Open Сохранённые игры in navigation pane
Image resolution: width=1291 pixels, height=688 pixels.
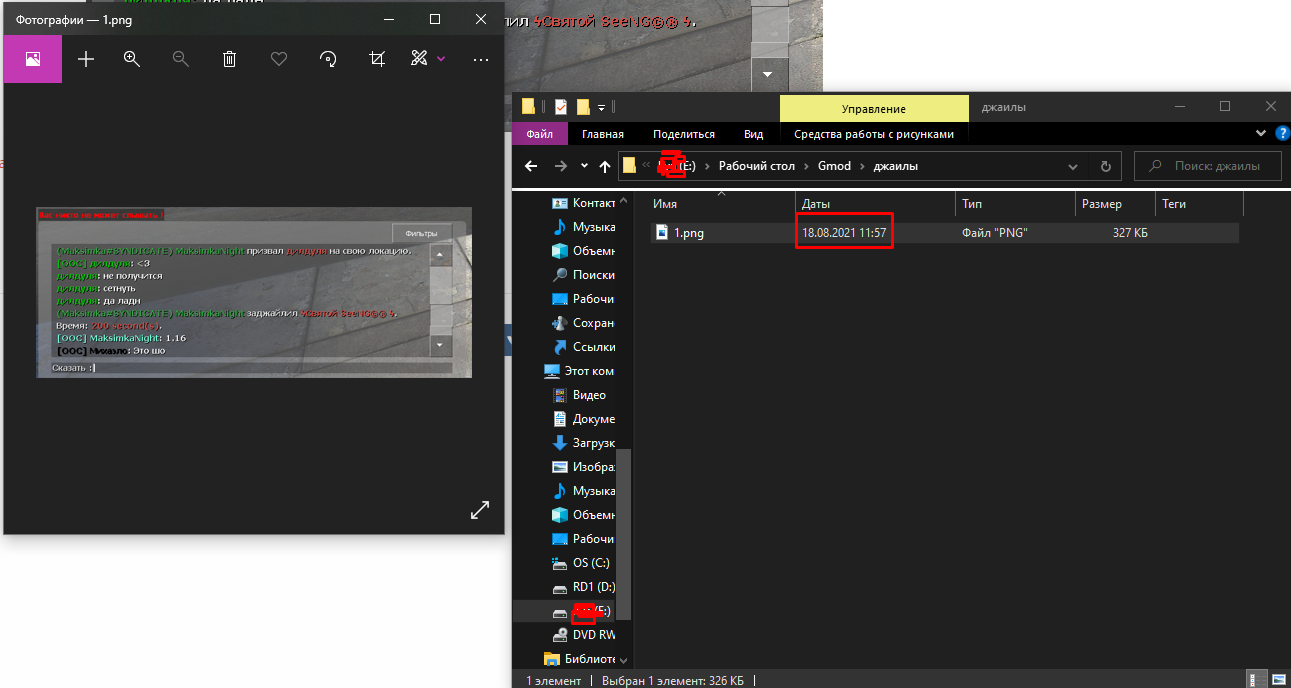pyautogui.click(x=584, y=323)
